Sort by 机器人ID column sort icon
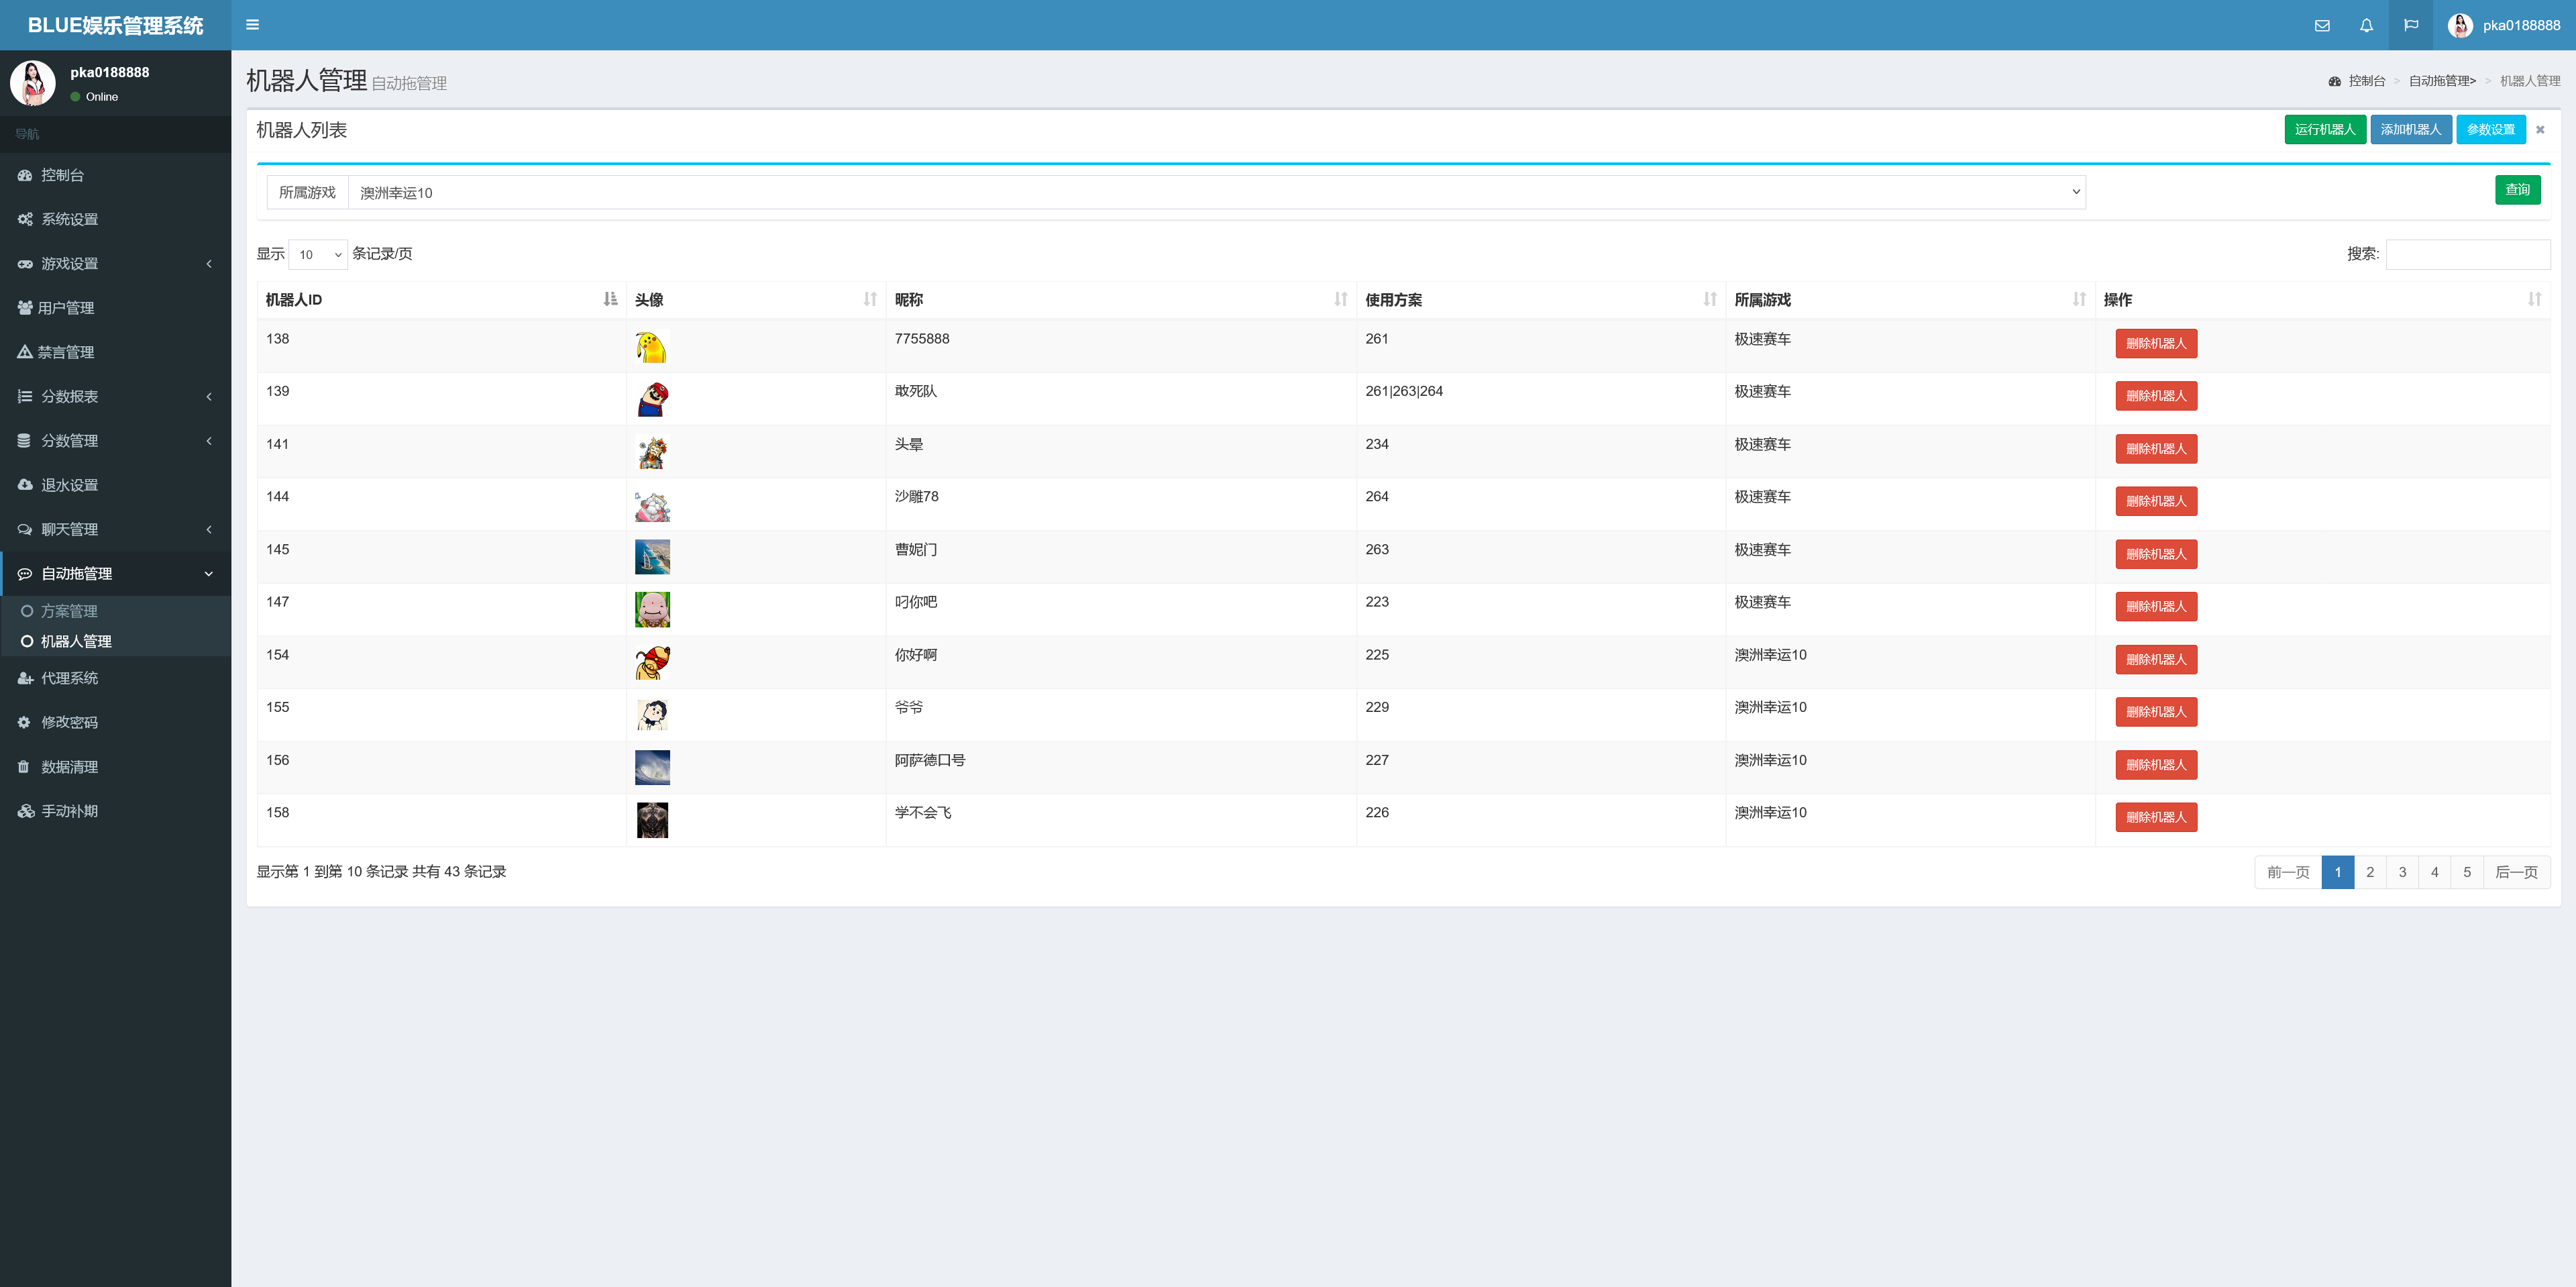 pyautogui.click(x=610, y=299)
